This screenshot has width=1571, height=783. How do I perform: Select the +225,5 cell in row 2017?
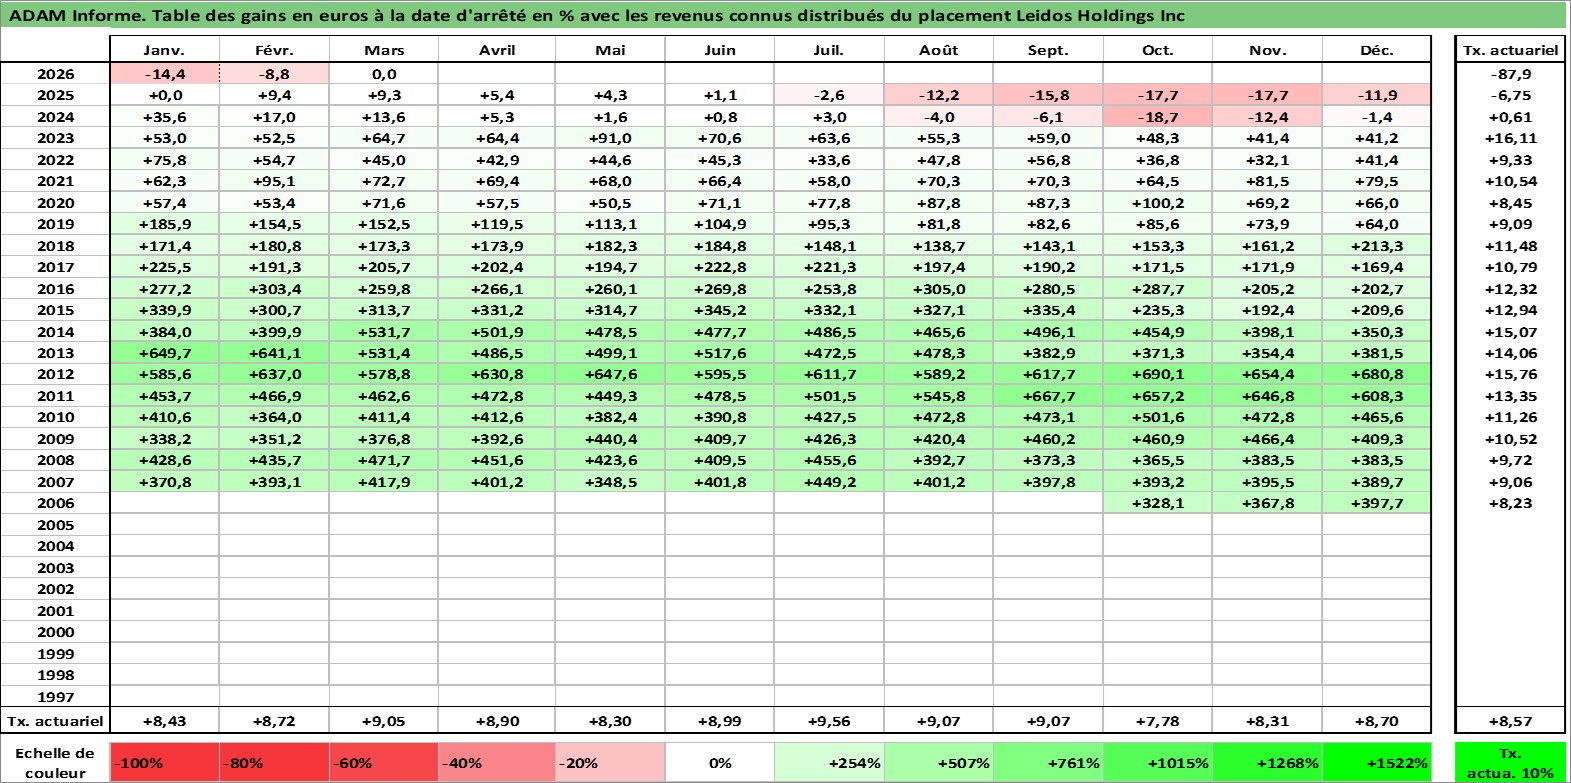(x=164, y=267)
